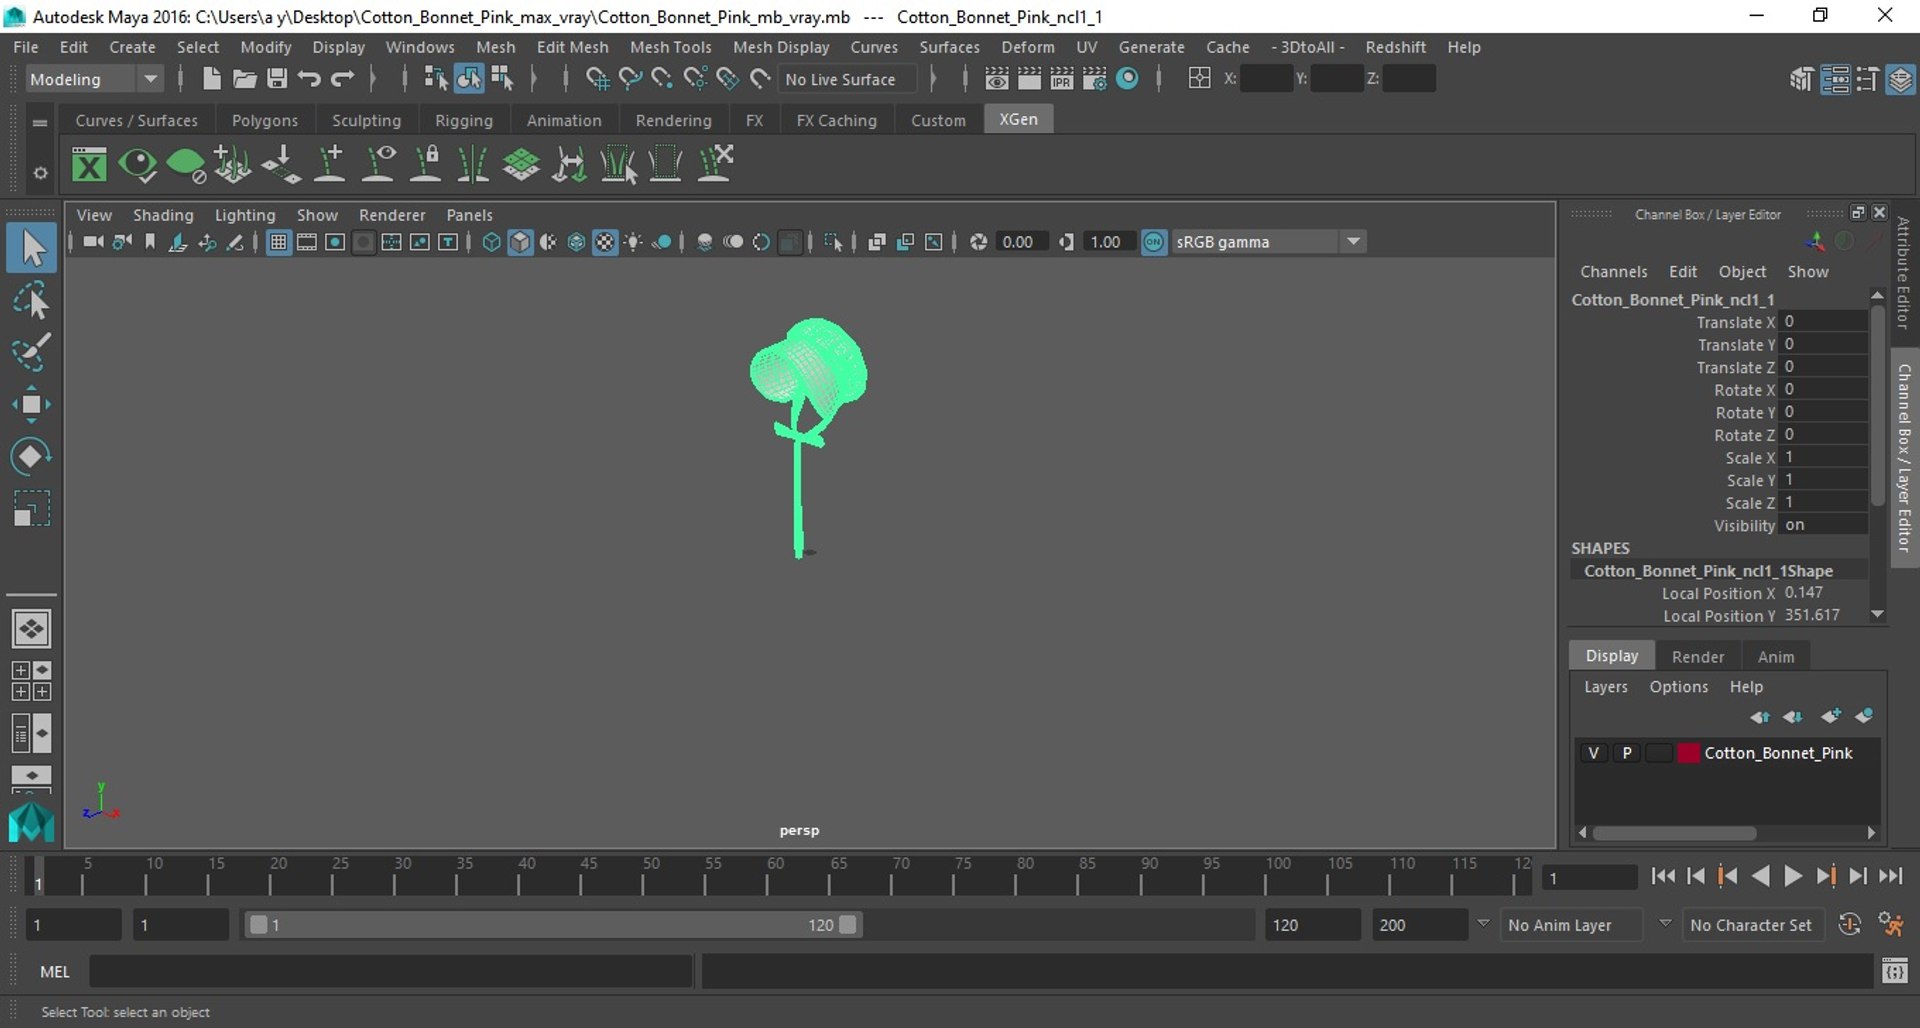Open the XGen window icon on shelf
This screenshot has height=1028, width=1920.
[89, 164]
